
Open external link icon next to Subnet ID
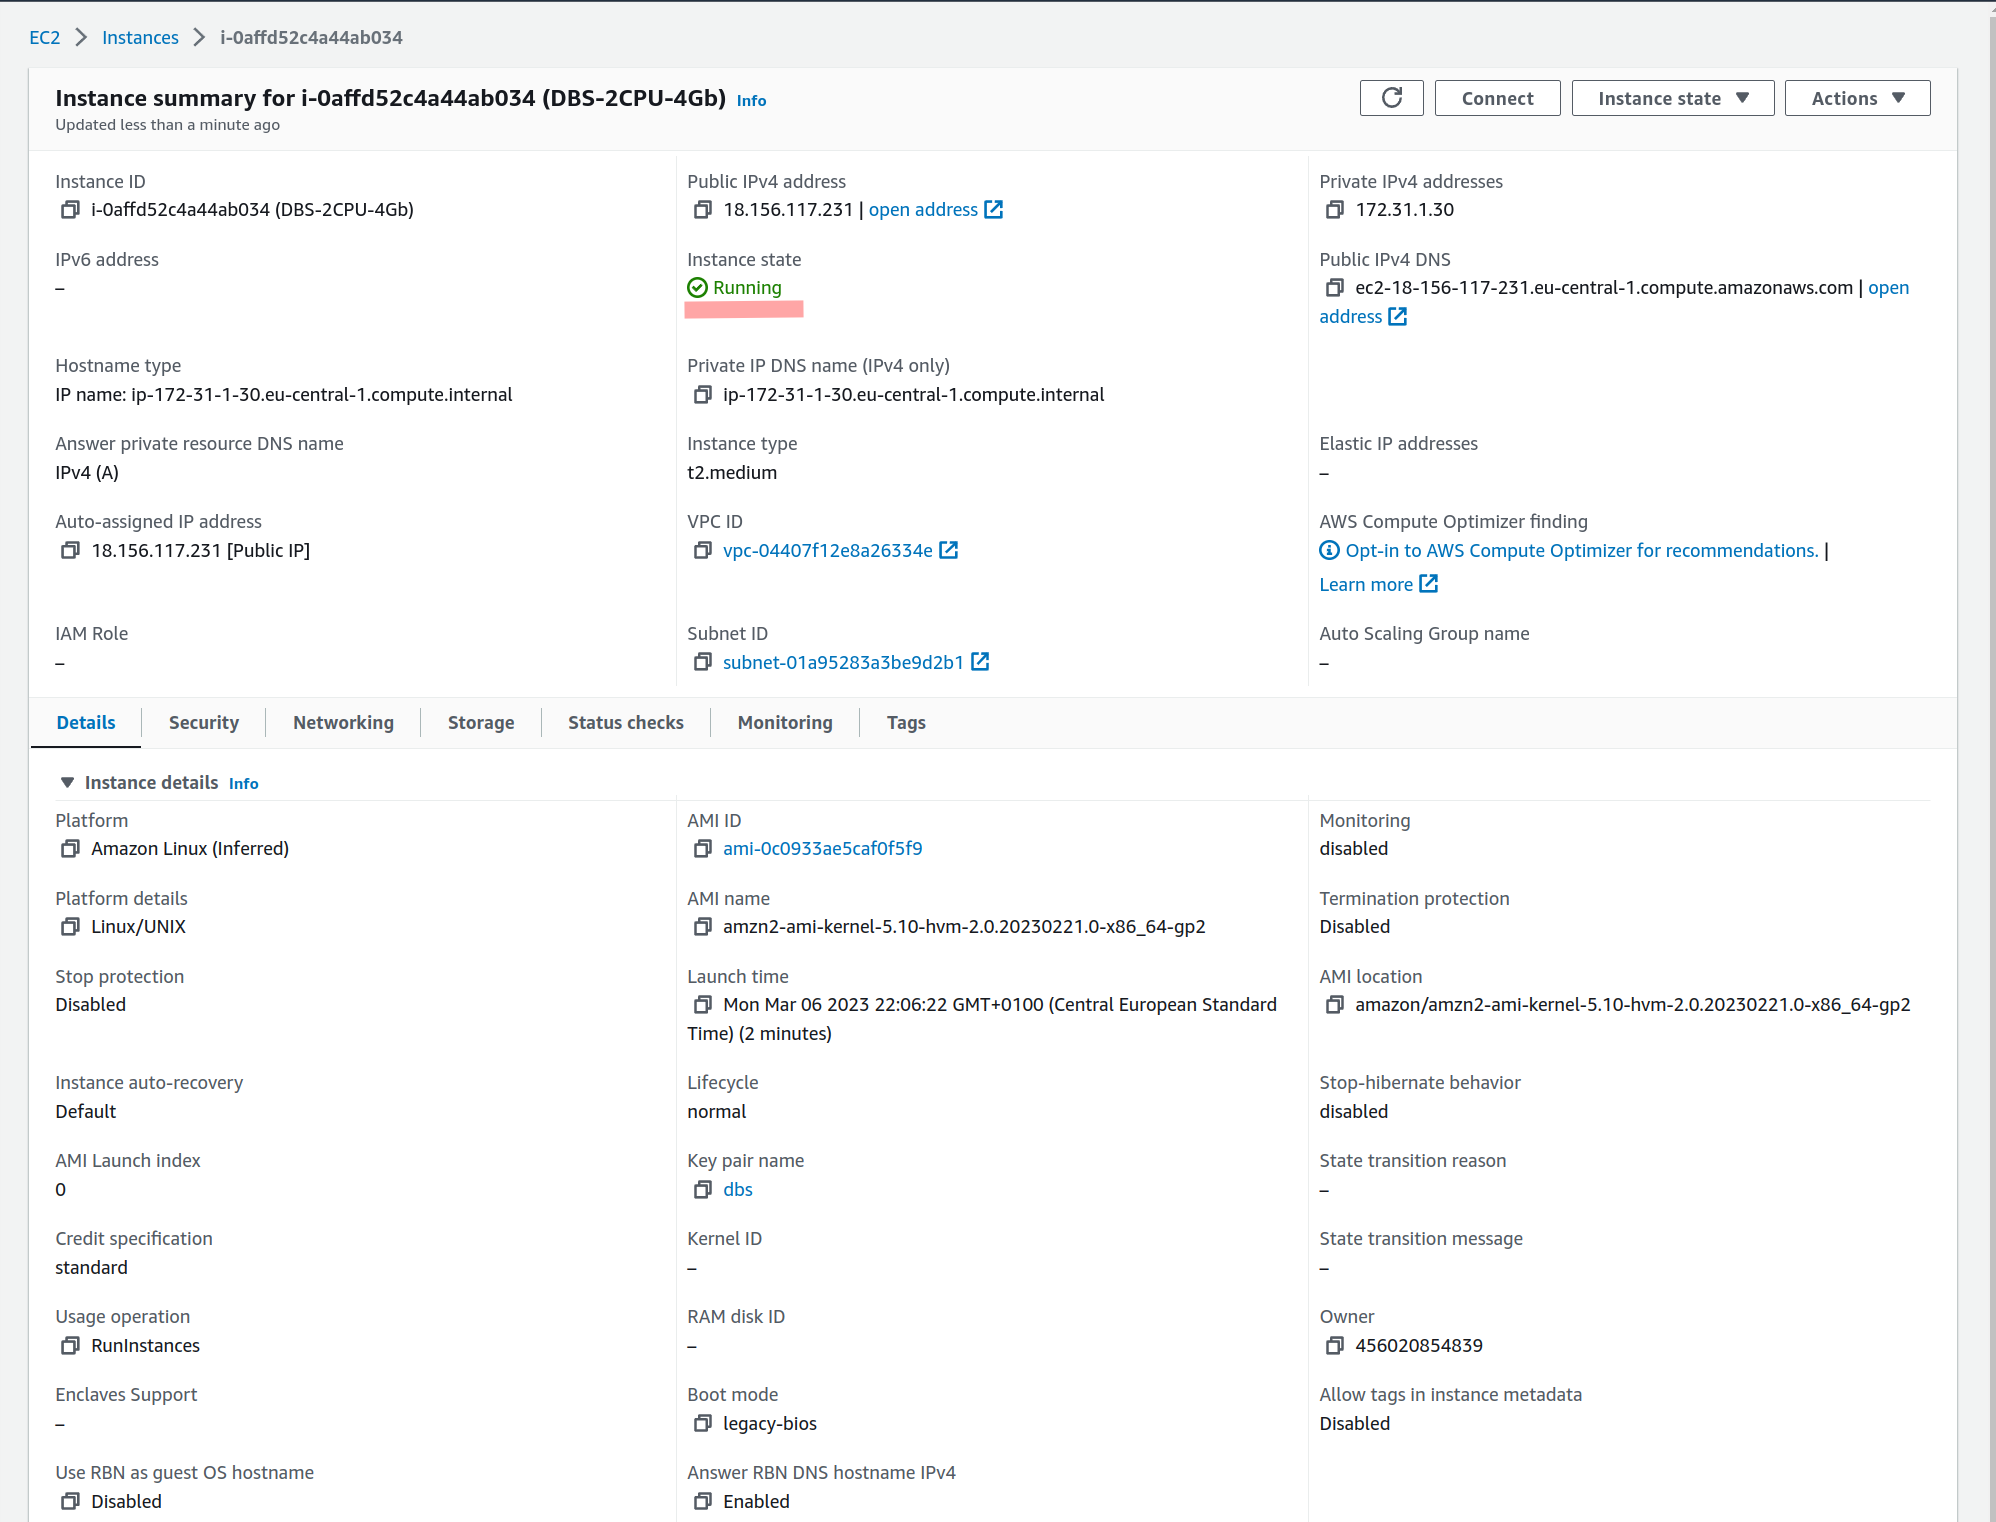tap(980, 663)
